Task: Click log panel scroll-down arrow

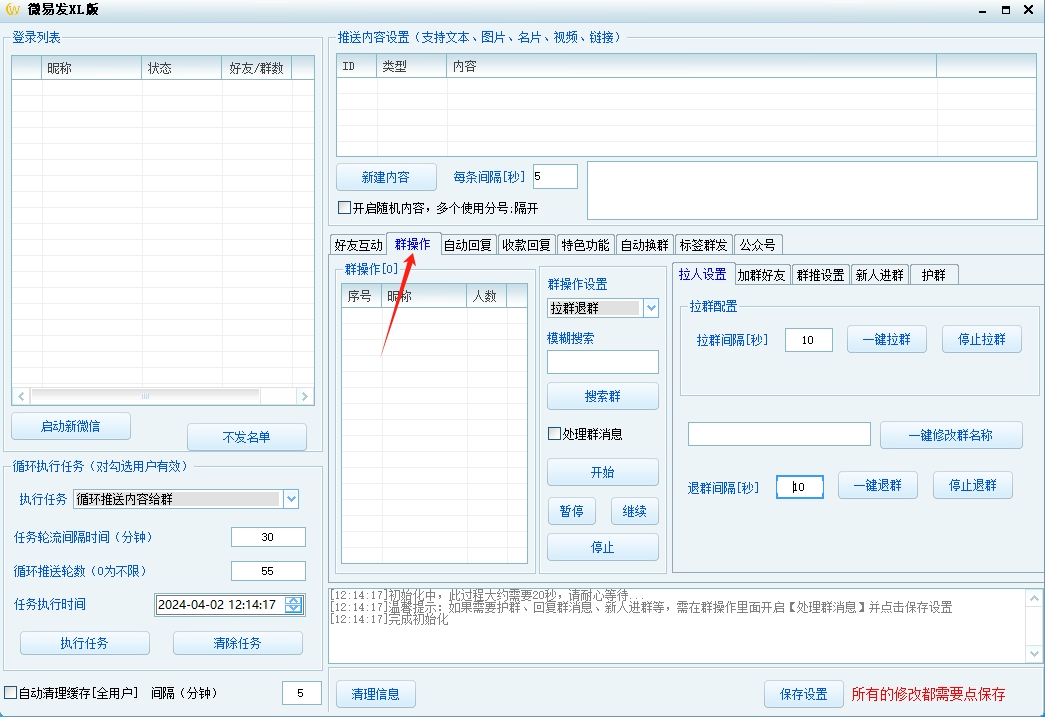Action: coord(1034,654)
